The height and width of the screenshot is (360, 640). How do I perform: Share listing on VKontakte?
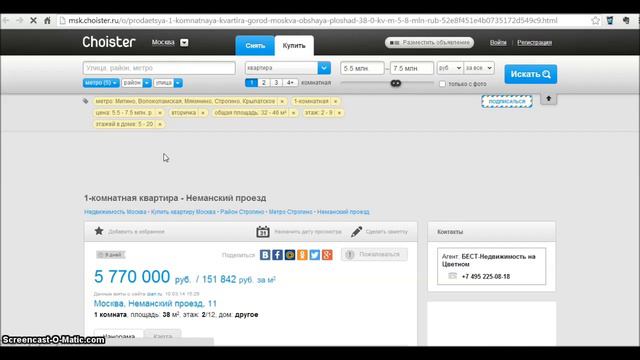point(265,255)
